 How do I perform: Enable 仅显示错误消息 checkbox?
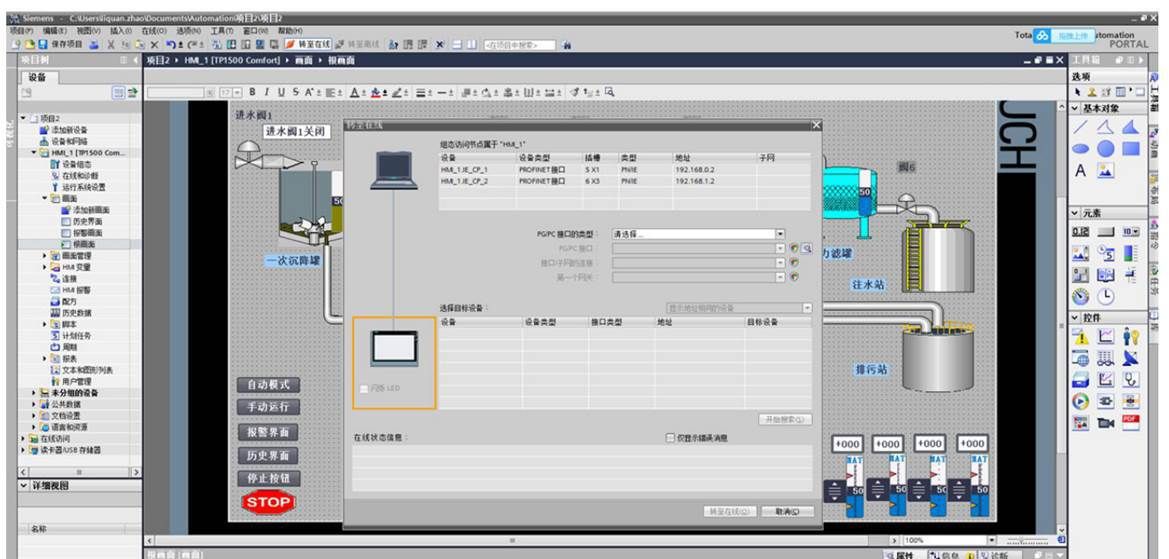click(670, 438)
